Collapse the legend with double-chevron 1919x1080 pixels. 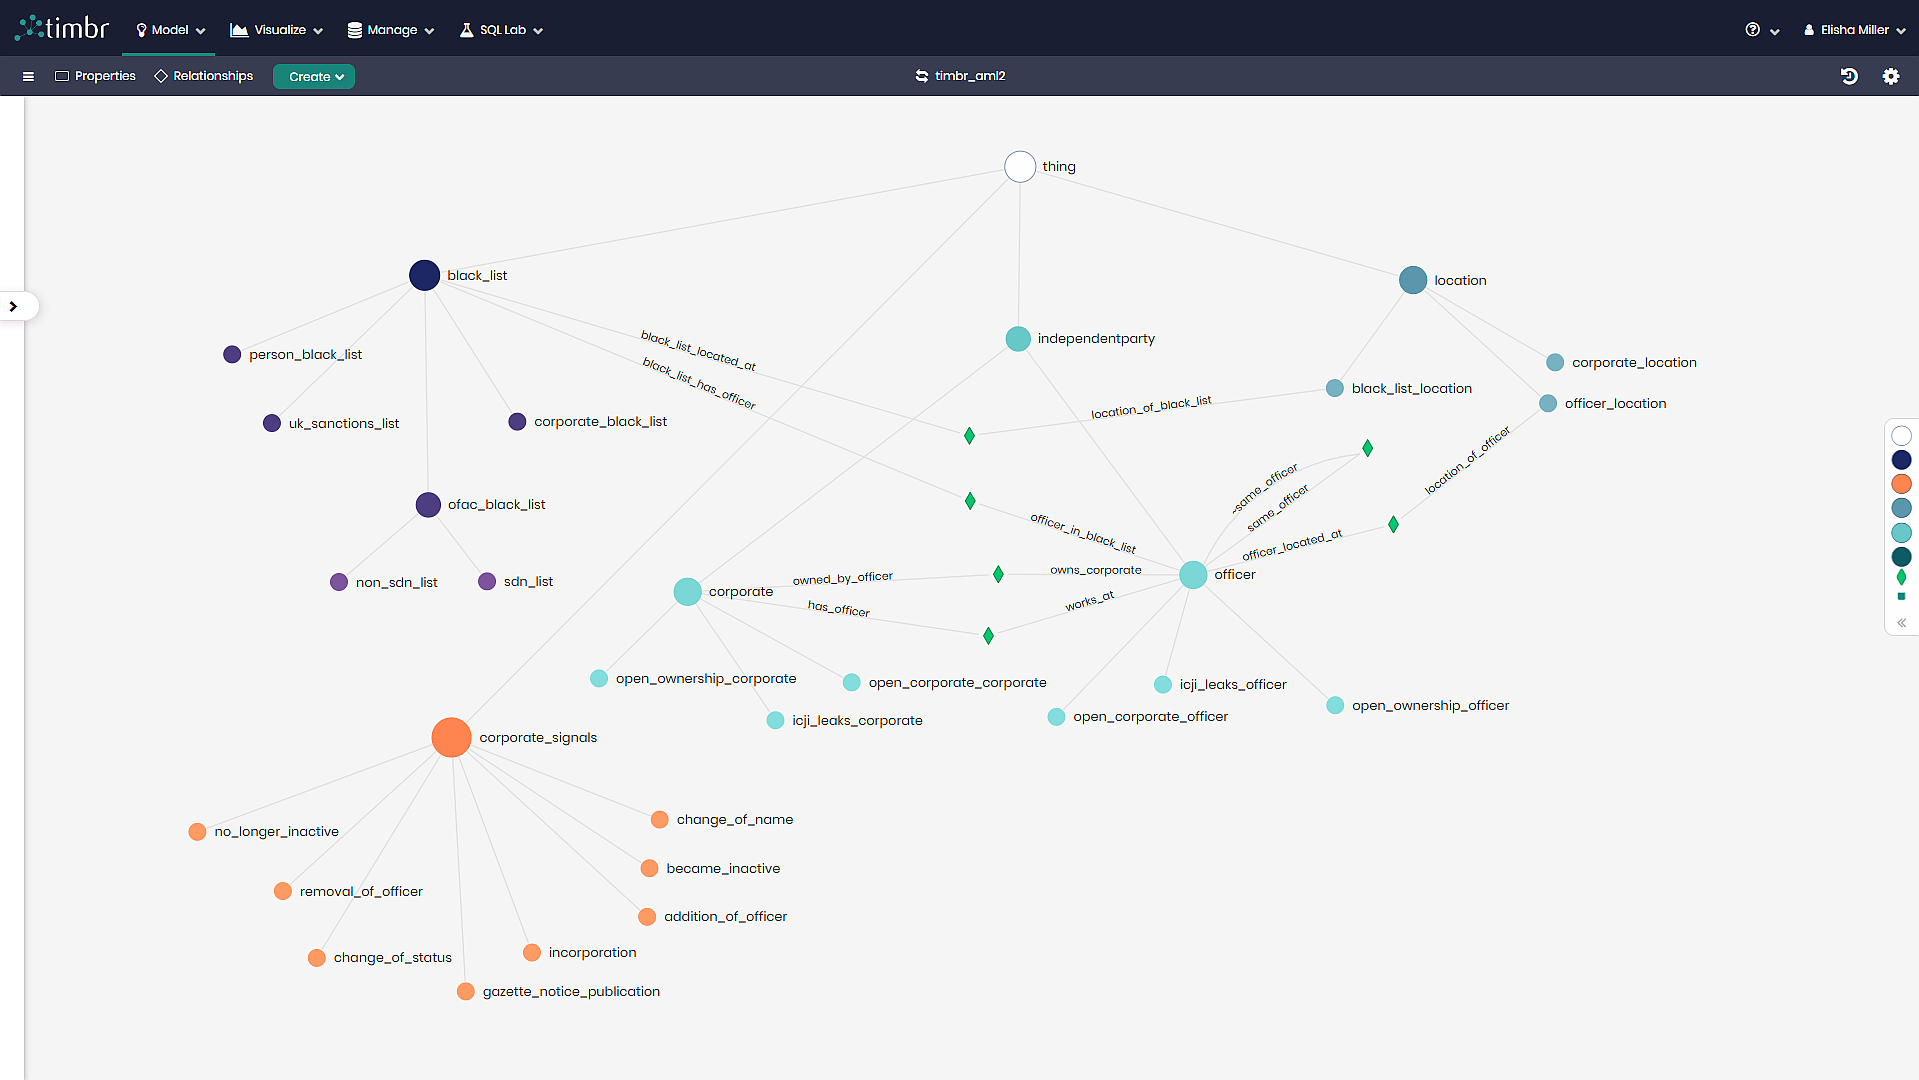pyautogui.click(x=1902, y=622)
